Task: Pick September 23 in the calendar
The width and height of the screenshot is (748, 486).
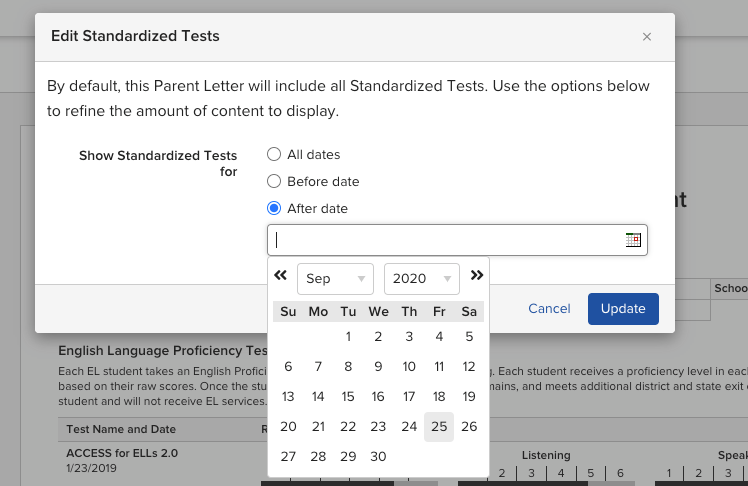Action: (378, 427)
